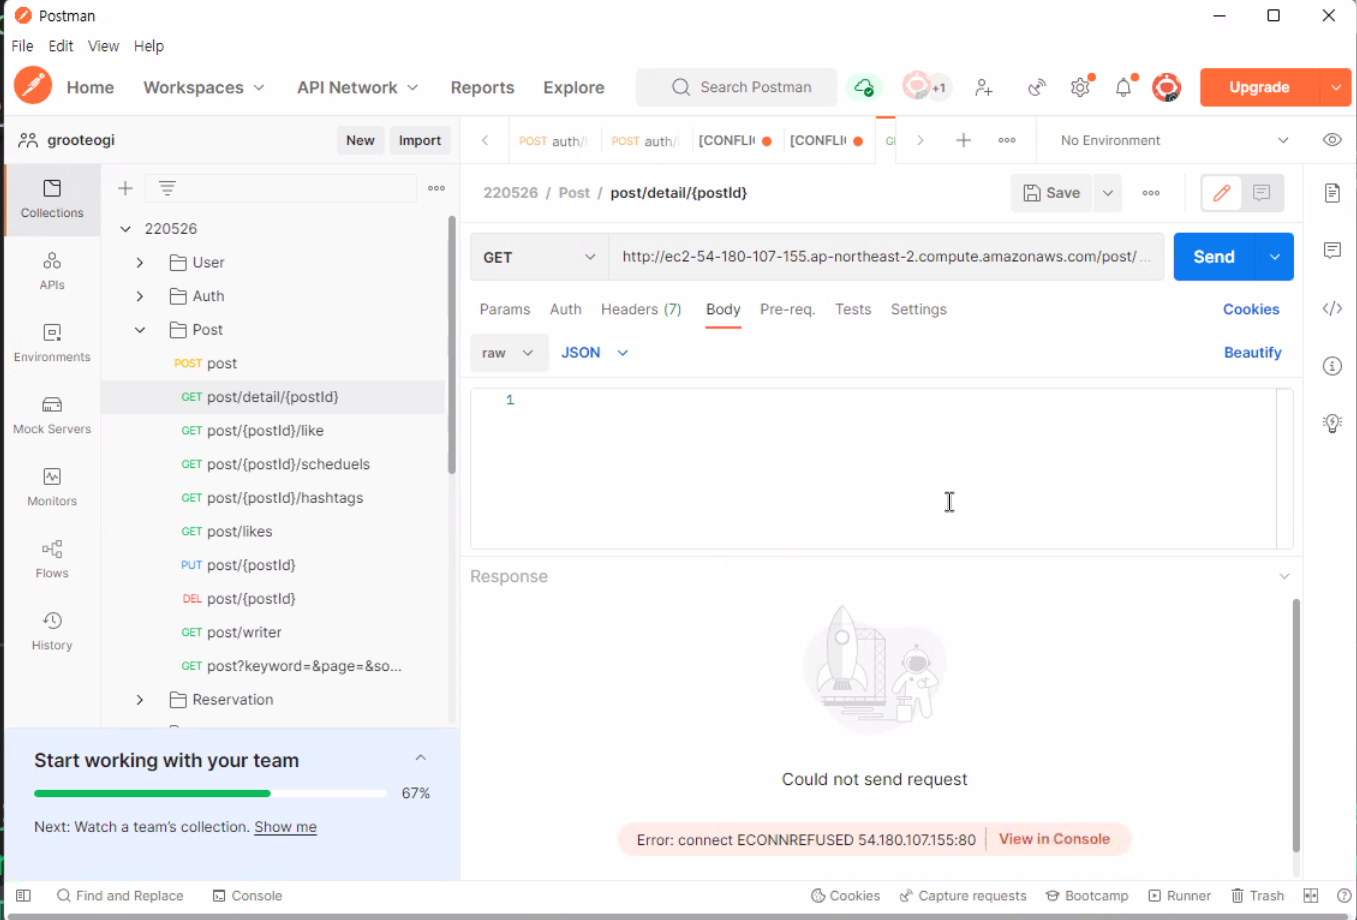
Task: Switch to the Pre-req. tab
Action: pos(787,310)
